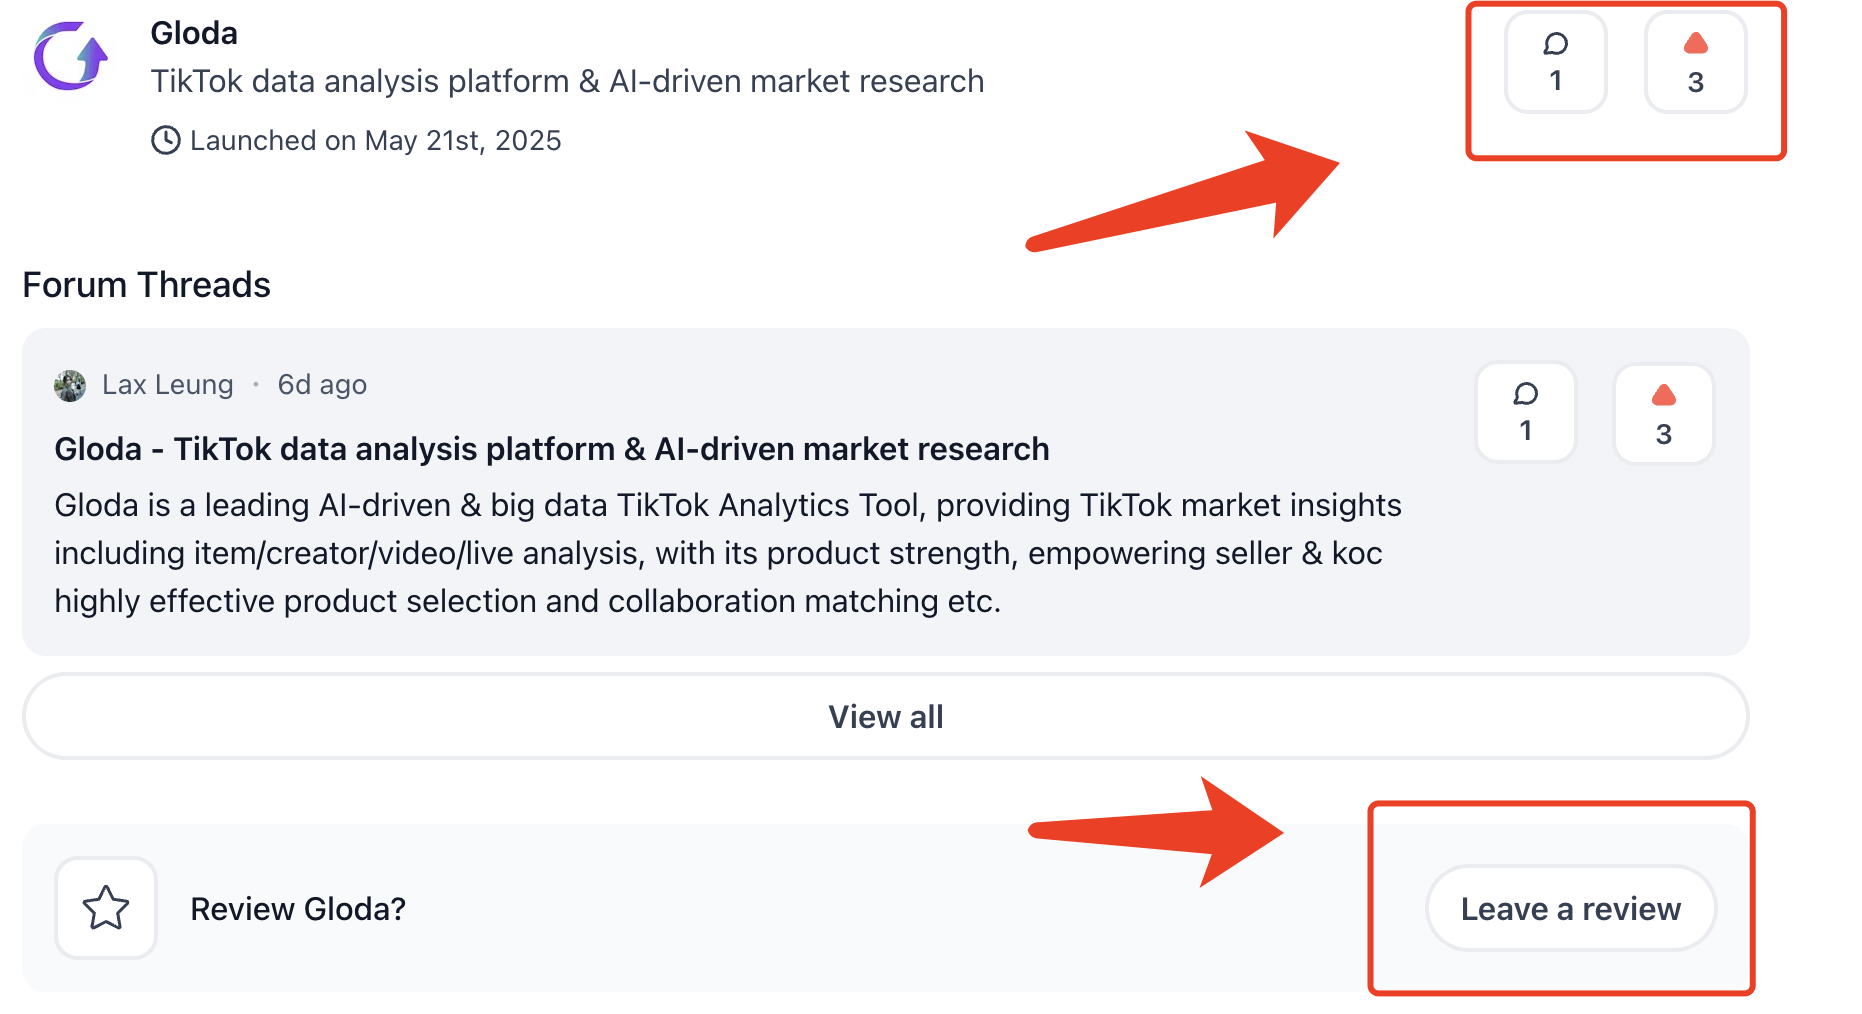
Task: Upvote Gloda using top upvote arrow
Action: point(1695,62)
